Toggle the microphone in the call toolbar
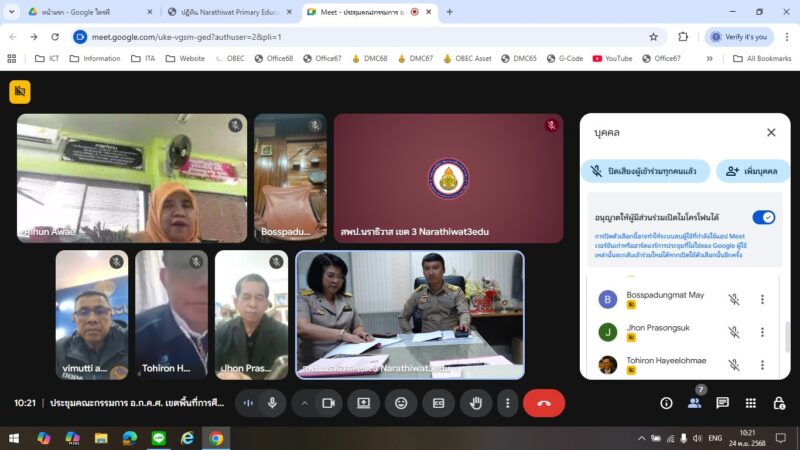 click(272, 403)
